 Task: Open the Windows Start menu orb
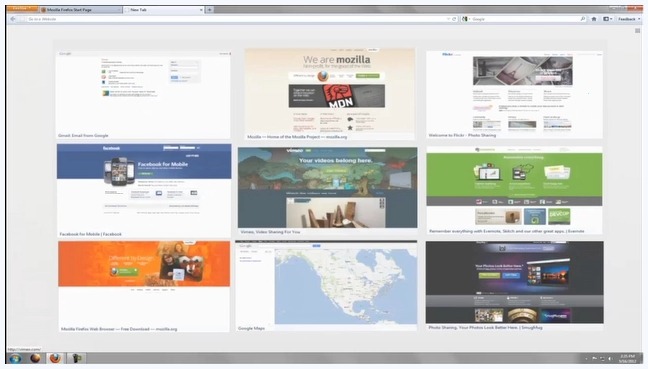[15, 358]
